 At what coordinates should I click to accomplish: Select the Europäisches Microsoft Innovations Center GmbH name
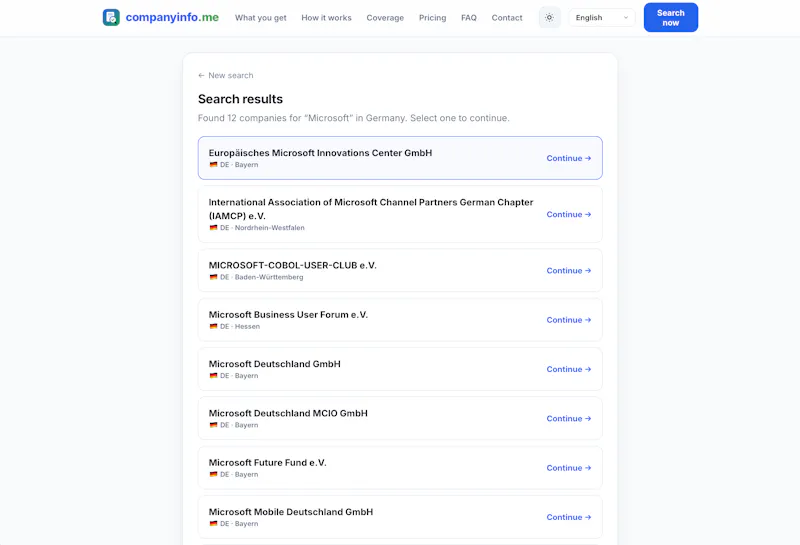[320, 153]
